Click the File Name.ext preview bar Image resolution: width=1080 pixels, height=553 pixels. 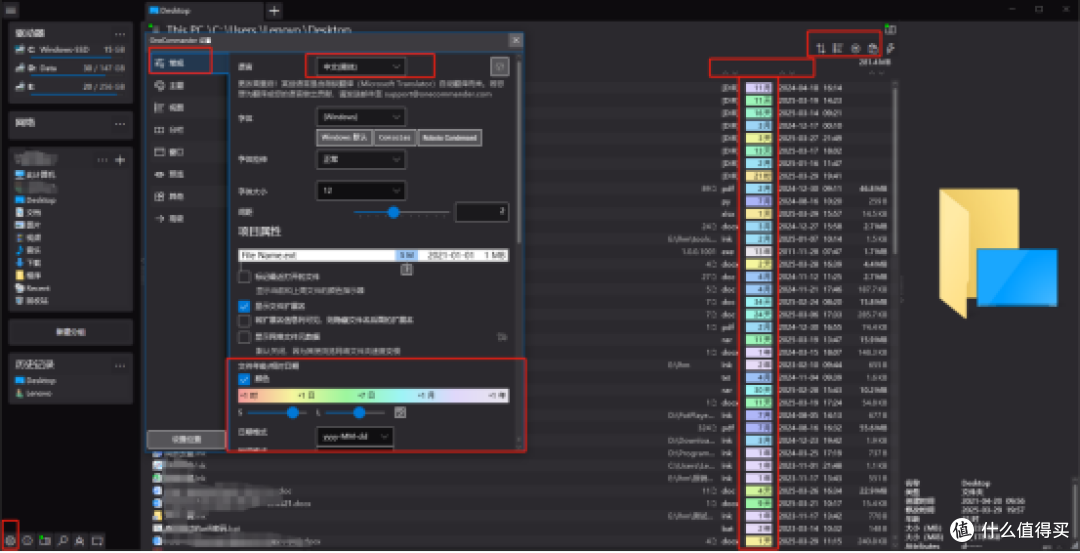373,255
